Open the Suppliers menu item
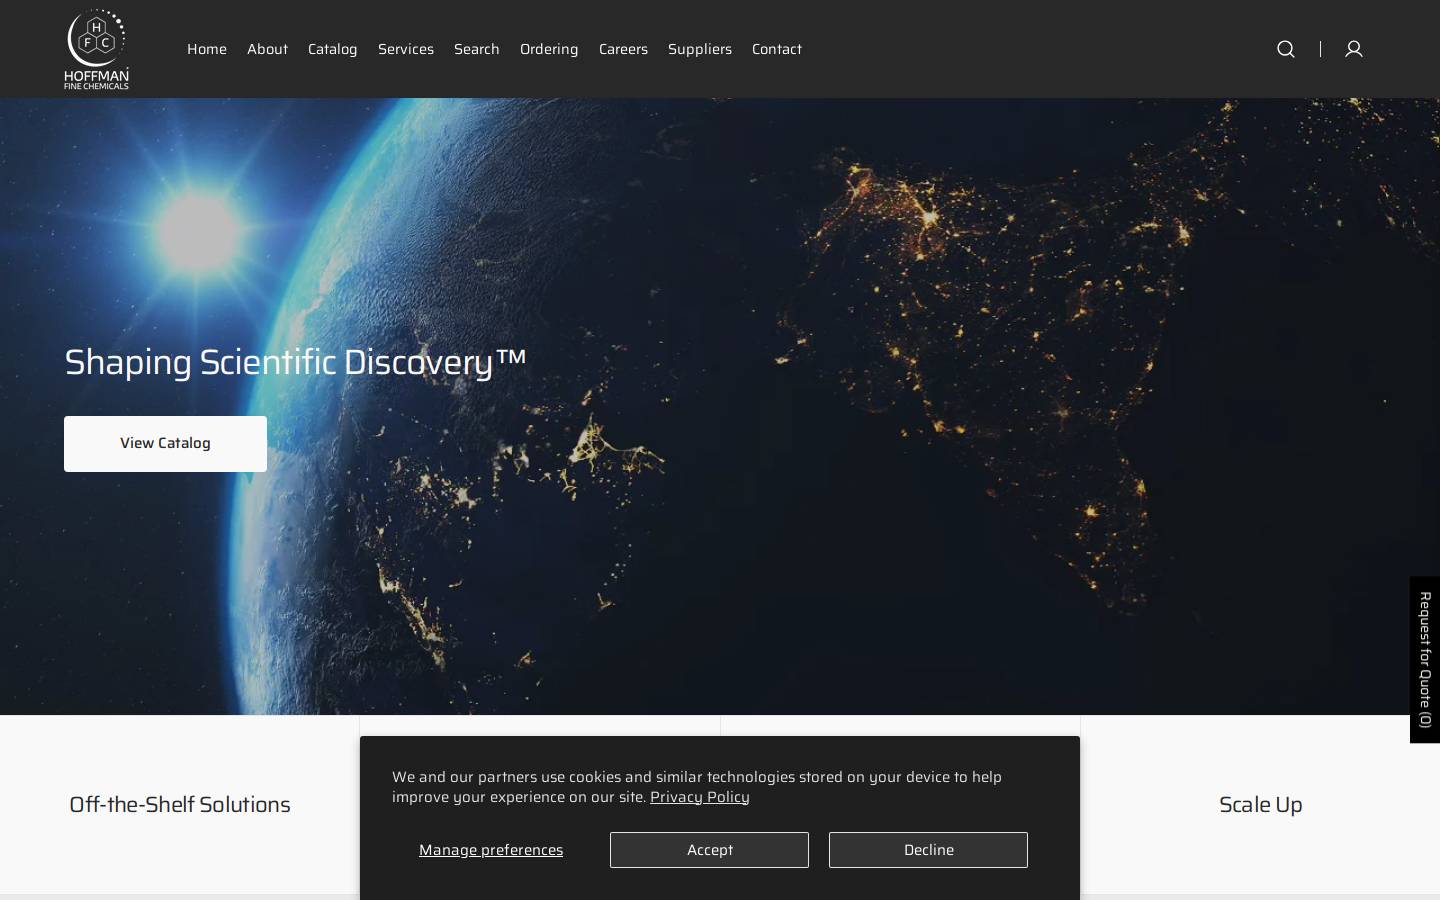Screen dimensions: 1440x900 (700, 49)
